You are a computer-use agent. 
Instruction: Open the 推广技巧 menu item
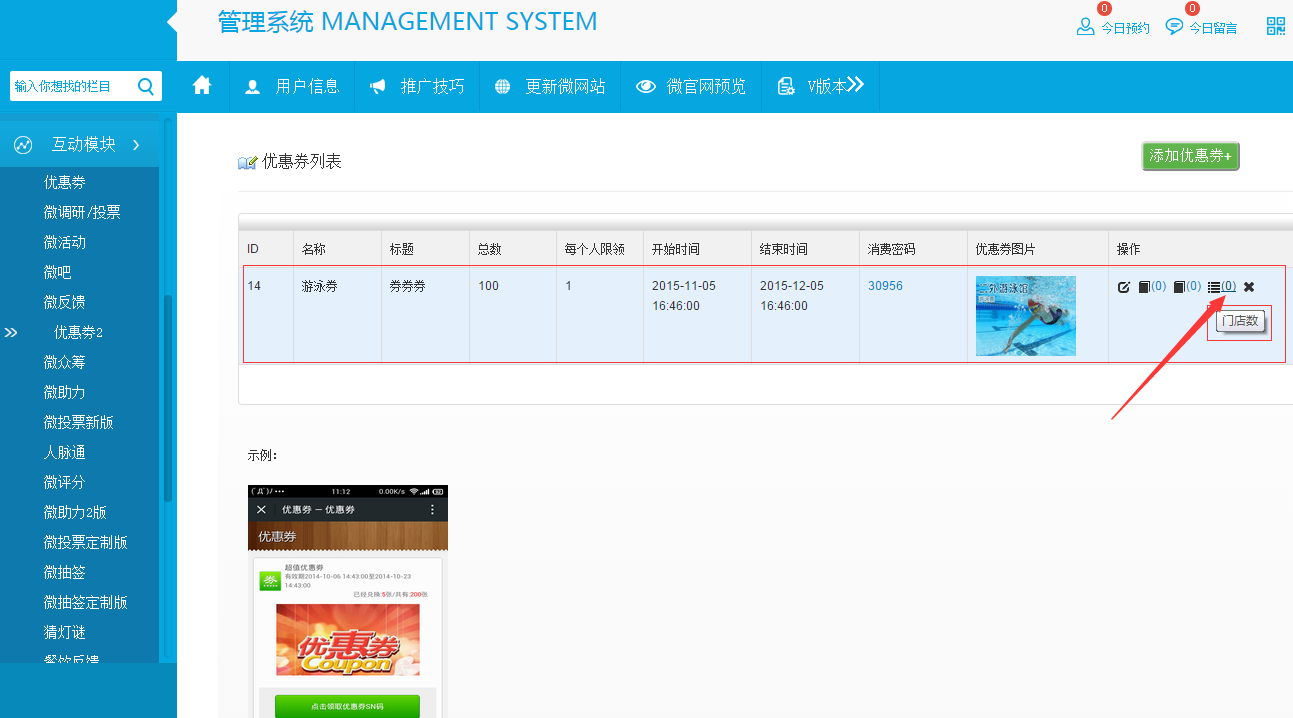point(417,87)
